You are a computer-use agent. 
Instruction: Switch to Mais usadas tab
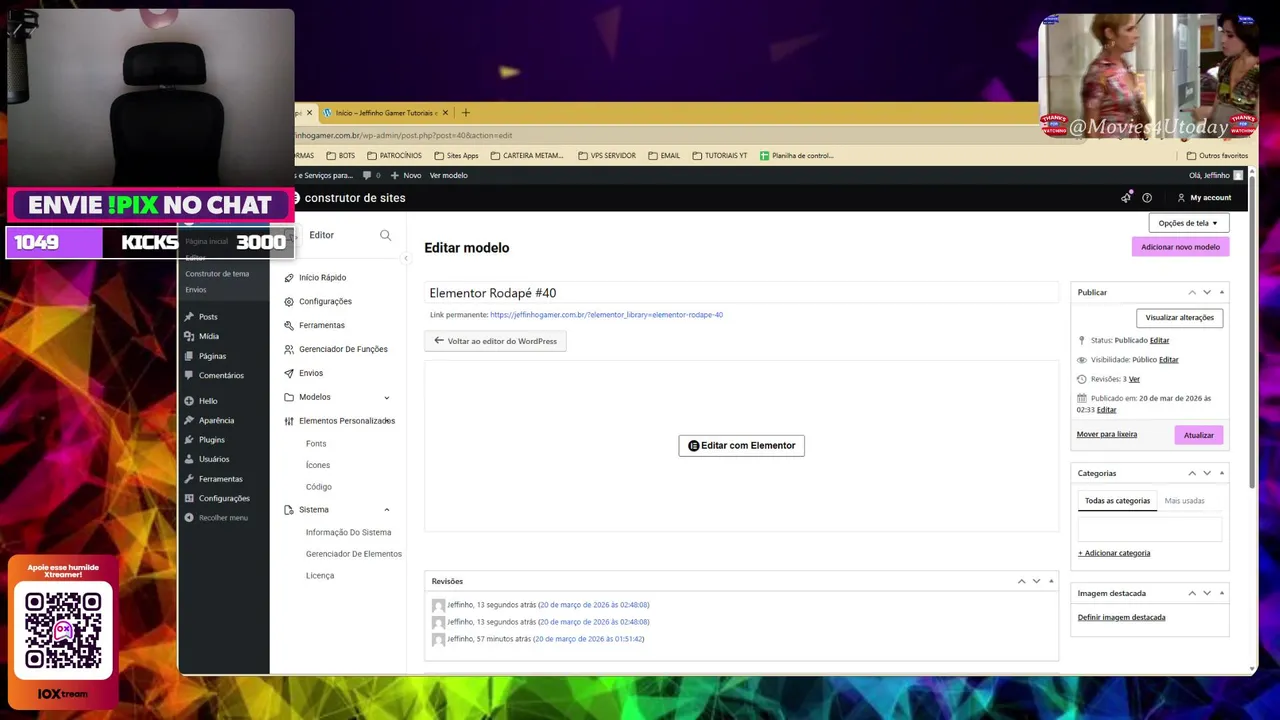tap(1184, 501)
